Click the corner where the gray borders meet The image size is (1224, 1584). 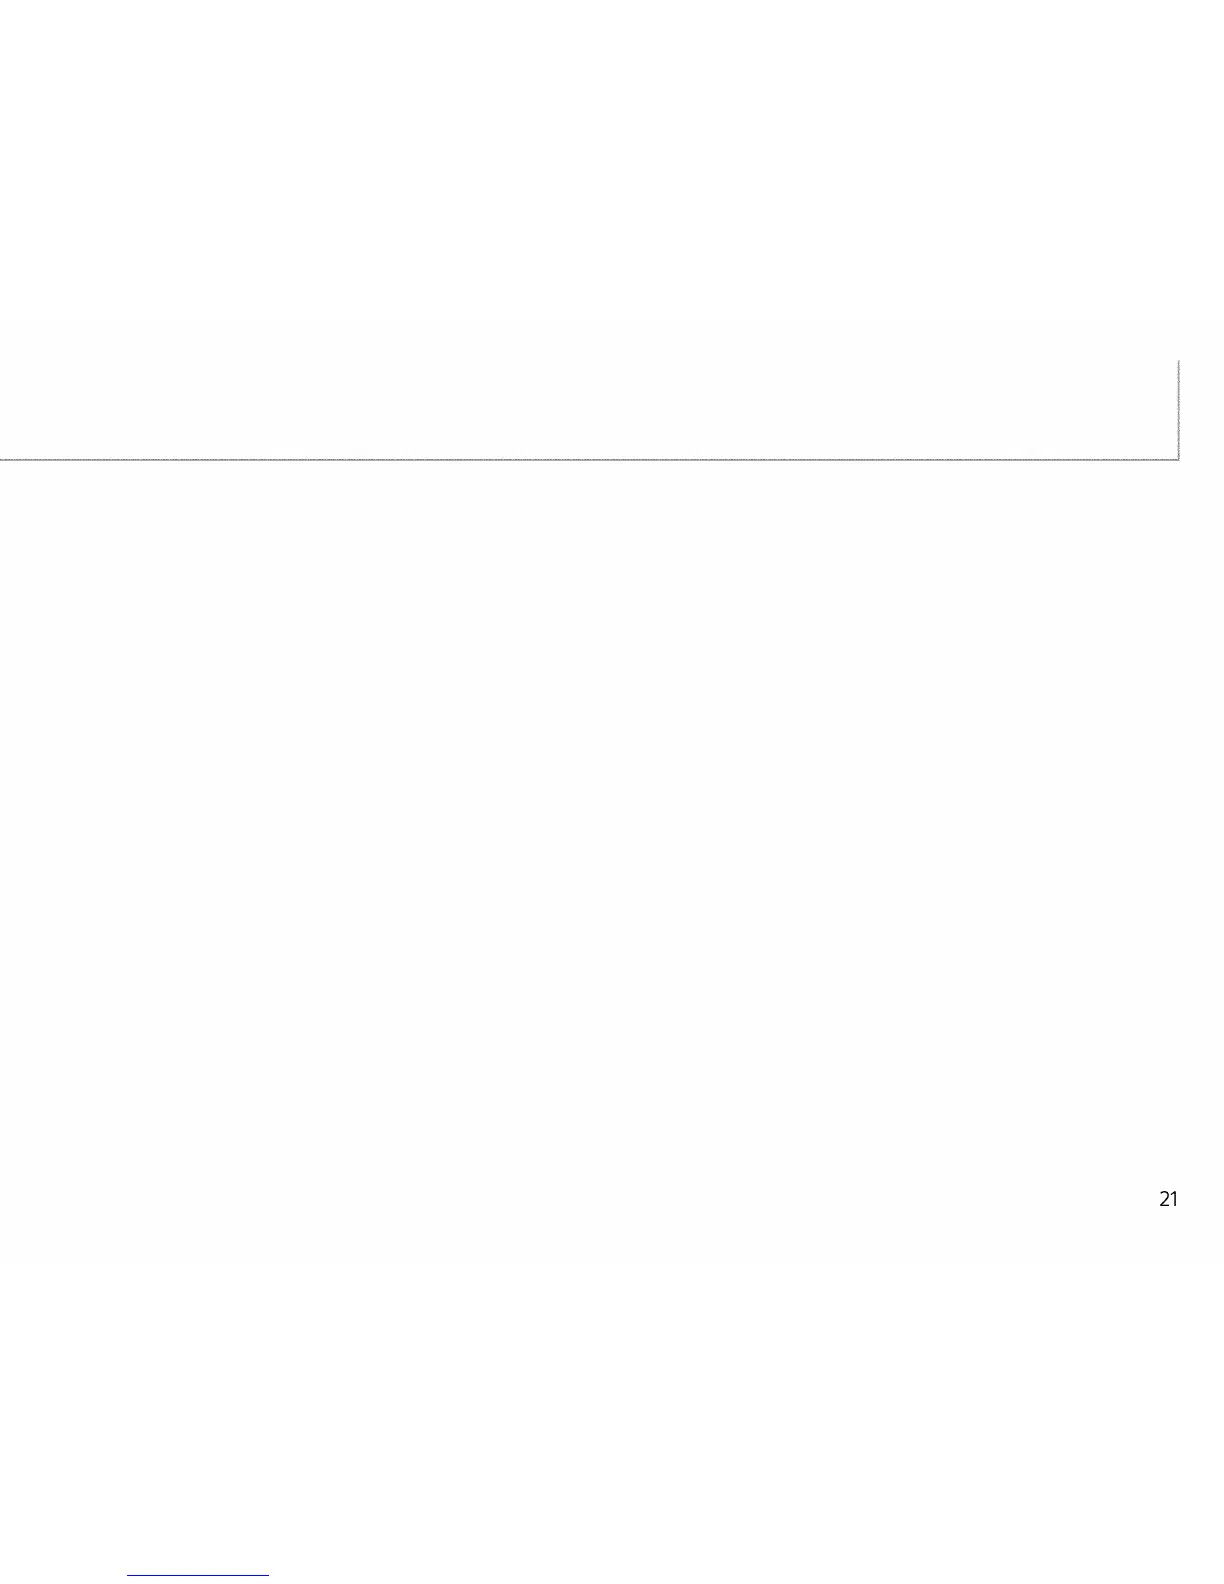(1179, 459)
